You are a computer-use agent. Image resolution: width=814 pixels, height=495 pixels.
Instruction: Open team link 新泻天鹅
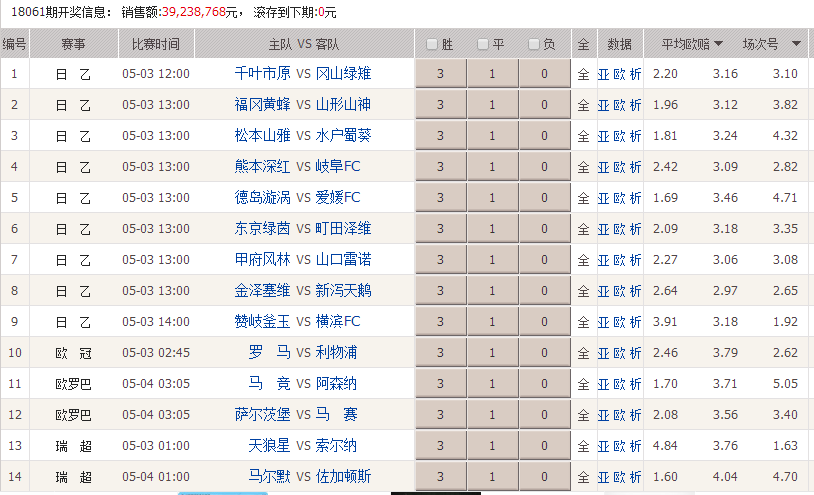click(343, 290)
